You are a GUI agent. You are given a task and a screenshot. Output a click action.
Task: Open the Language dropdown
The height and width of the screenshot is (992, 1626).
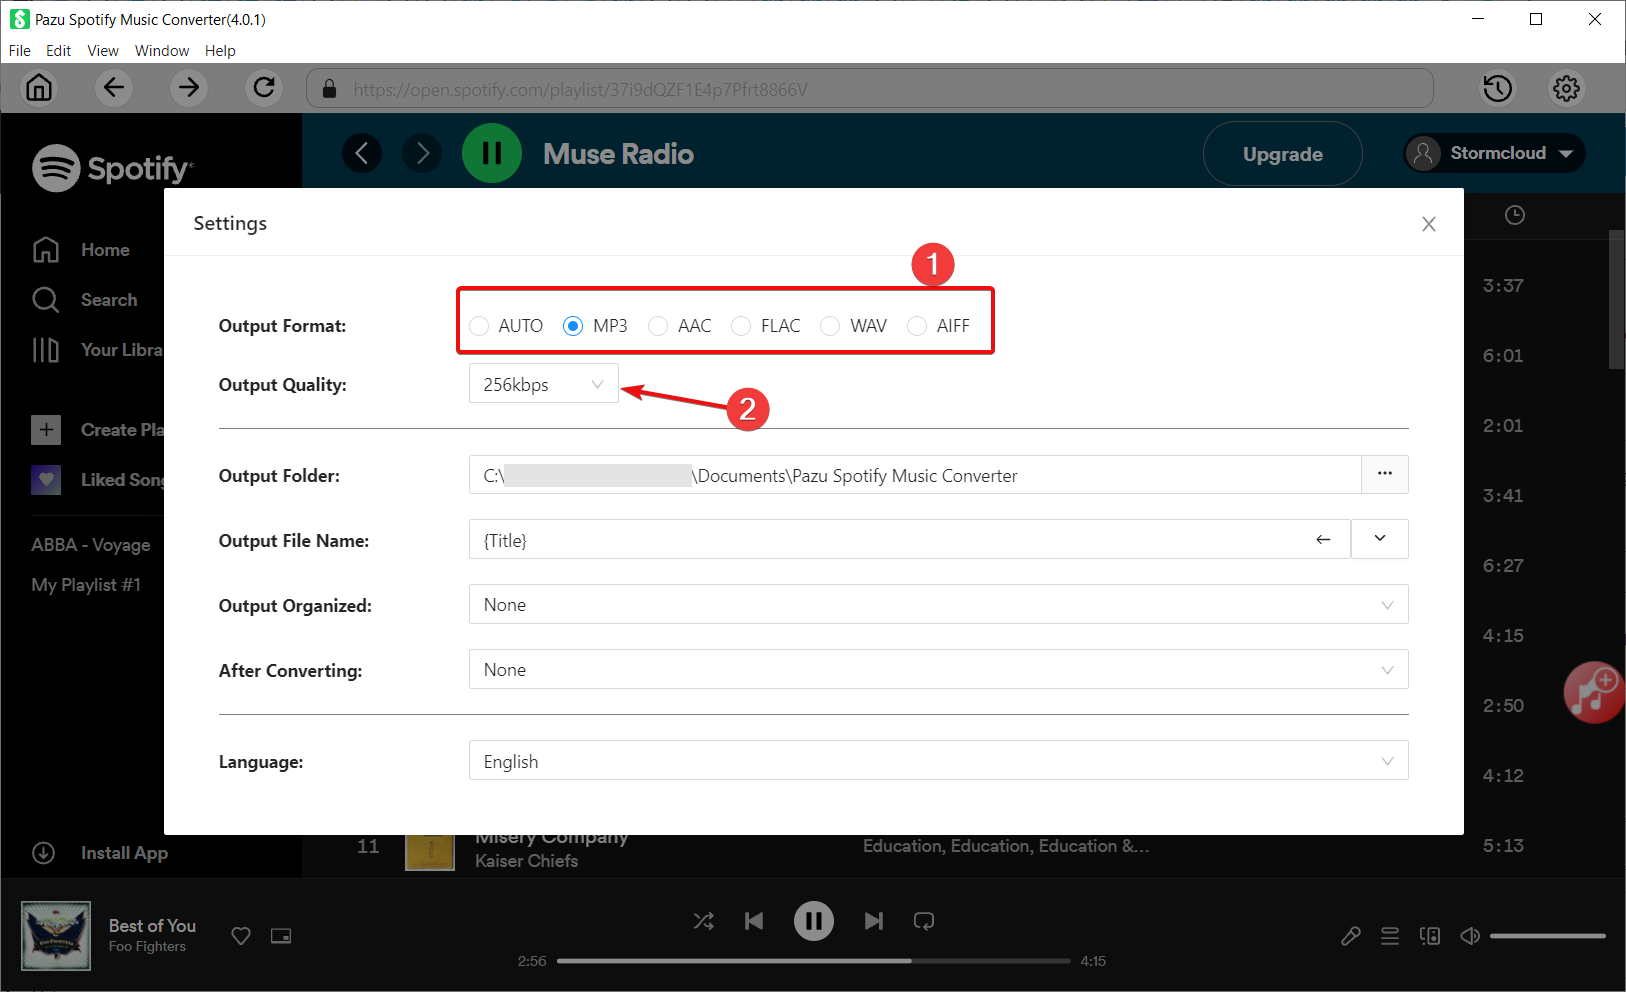939,760
